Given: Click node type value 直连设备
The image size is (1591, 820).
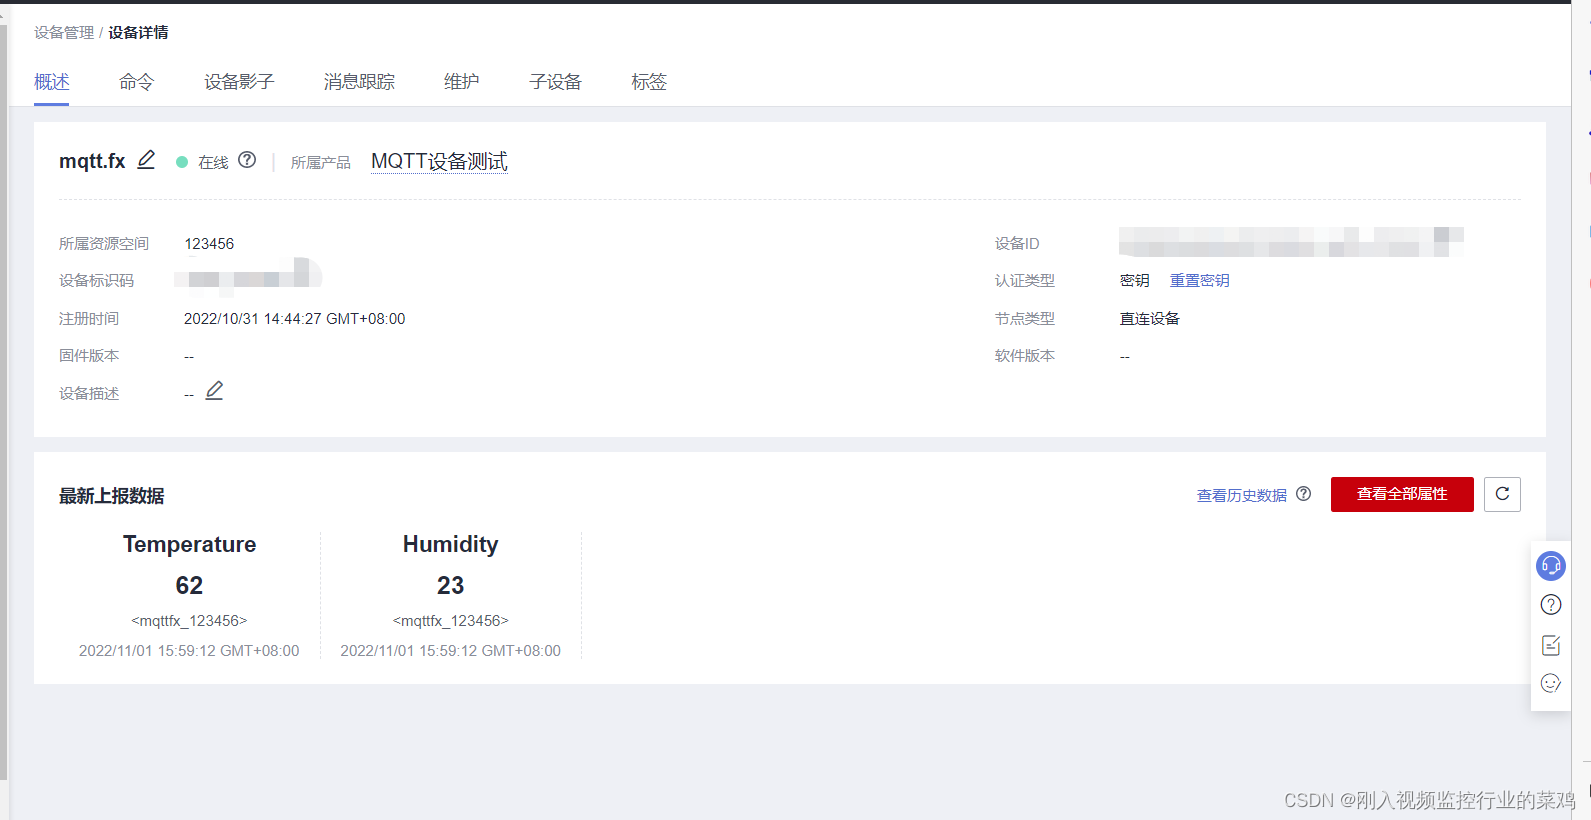Looking at the screenshot, I should click(1150, 319).
